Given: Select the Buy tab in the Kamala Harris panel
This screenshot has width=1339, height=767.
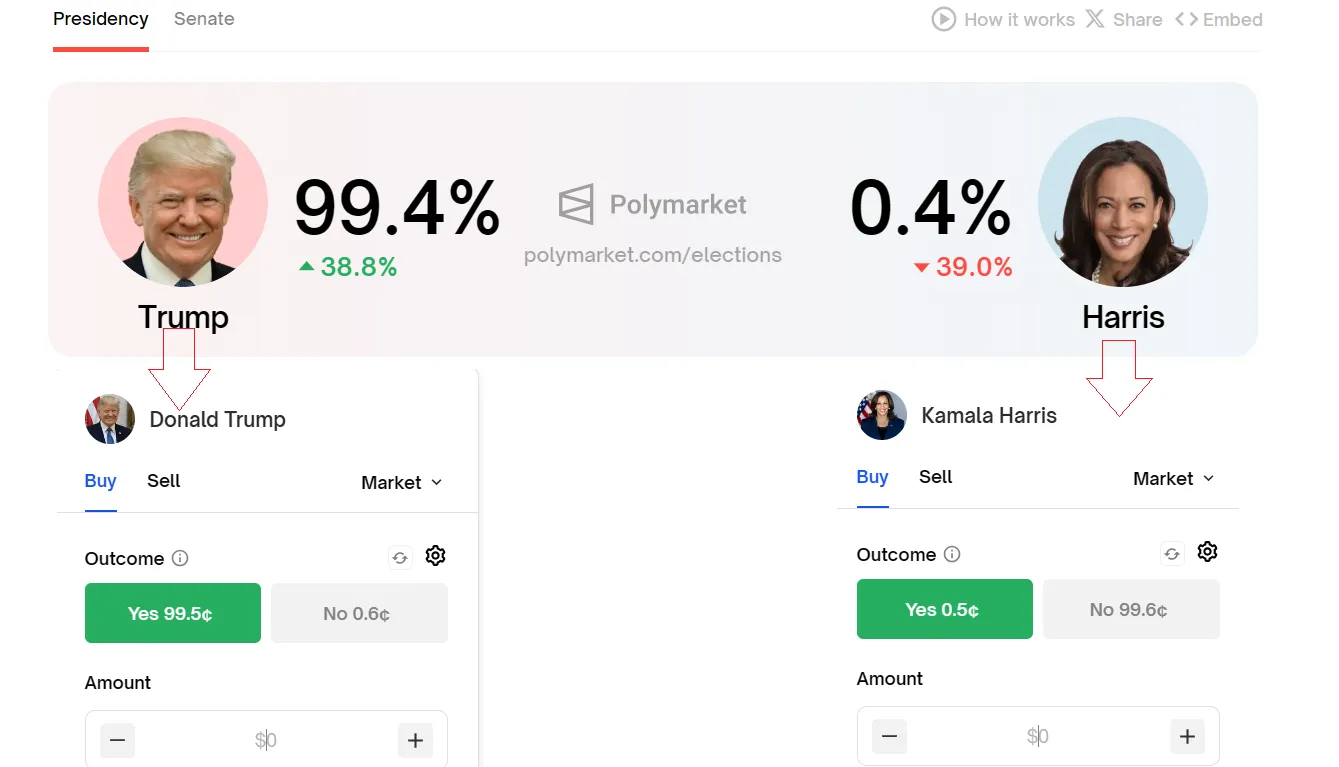Looking at the screenshot, I should coord(872,477).
